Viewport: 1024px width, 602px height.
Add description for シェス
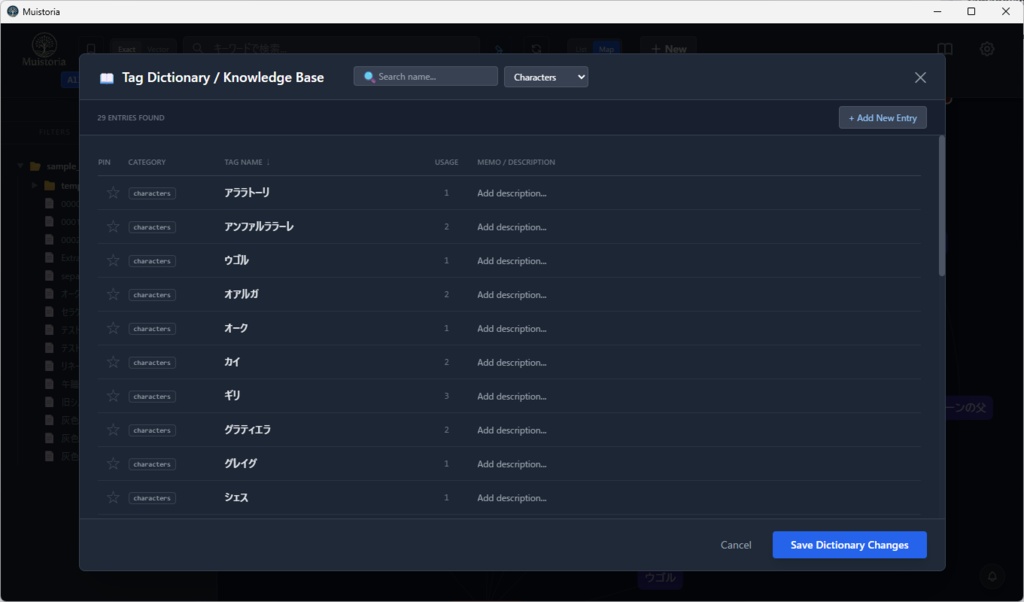512,498
